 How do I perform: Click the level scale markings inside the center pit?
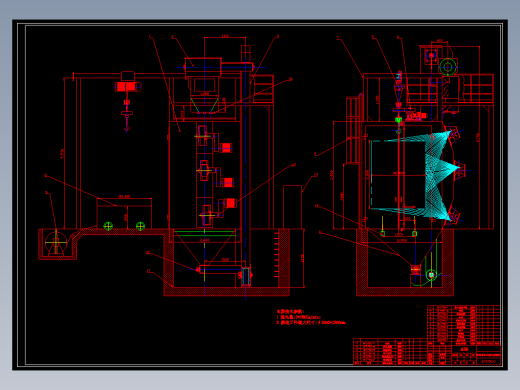point(276,255)
